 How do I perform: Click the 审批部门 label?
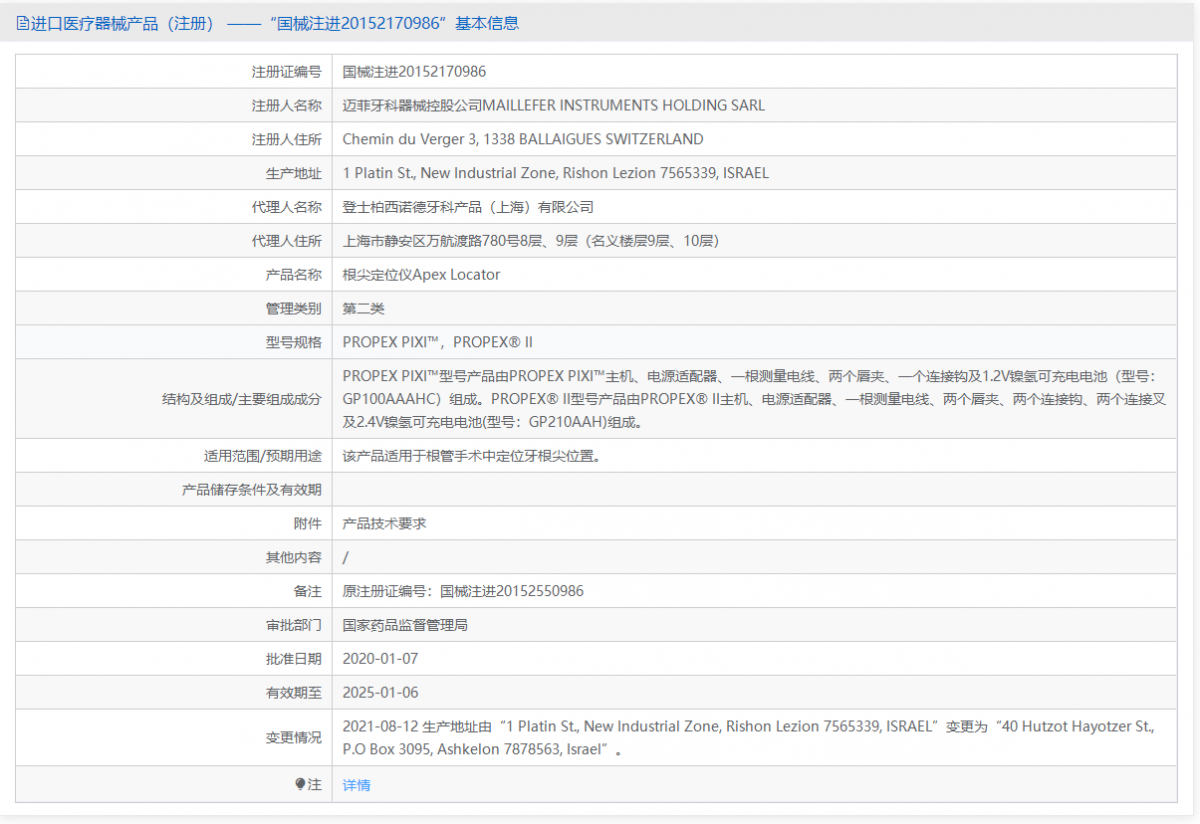point(294,625)
